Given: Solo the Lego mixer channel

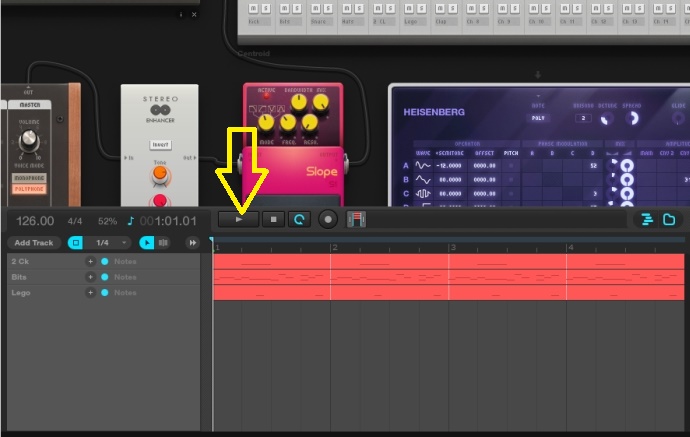Looking at the screenshot, I should click(x=421, y=8).
